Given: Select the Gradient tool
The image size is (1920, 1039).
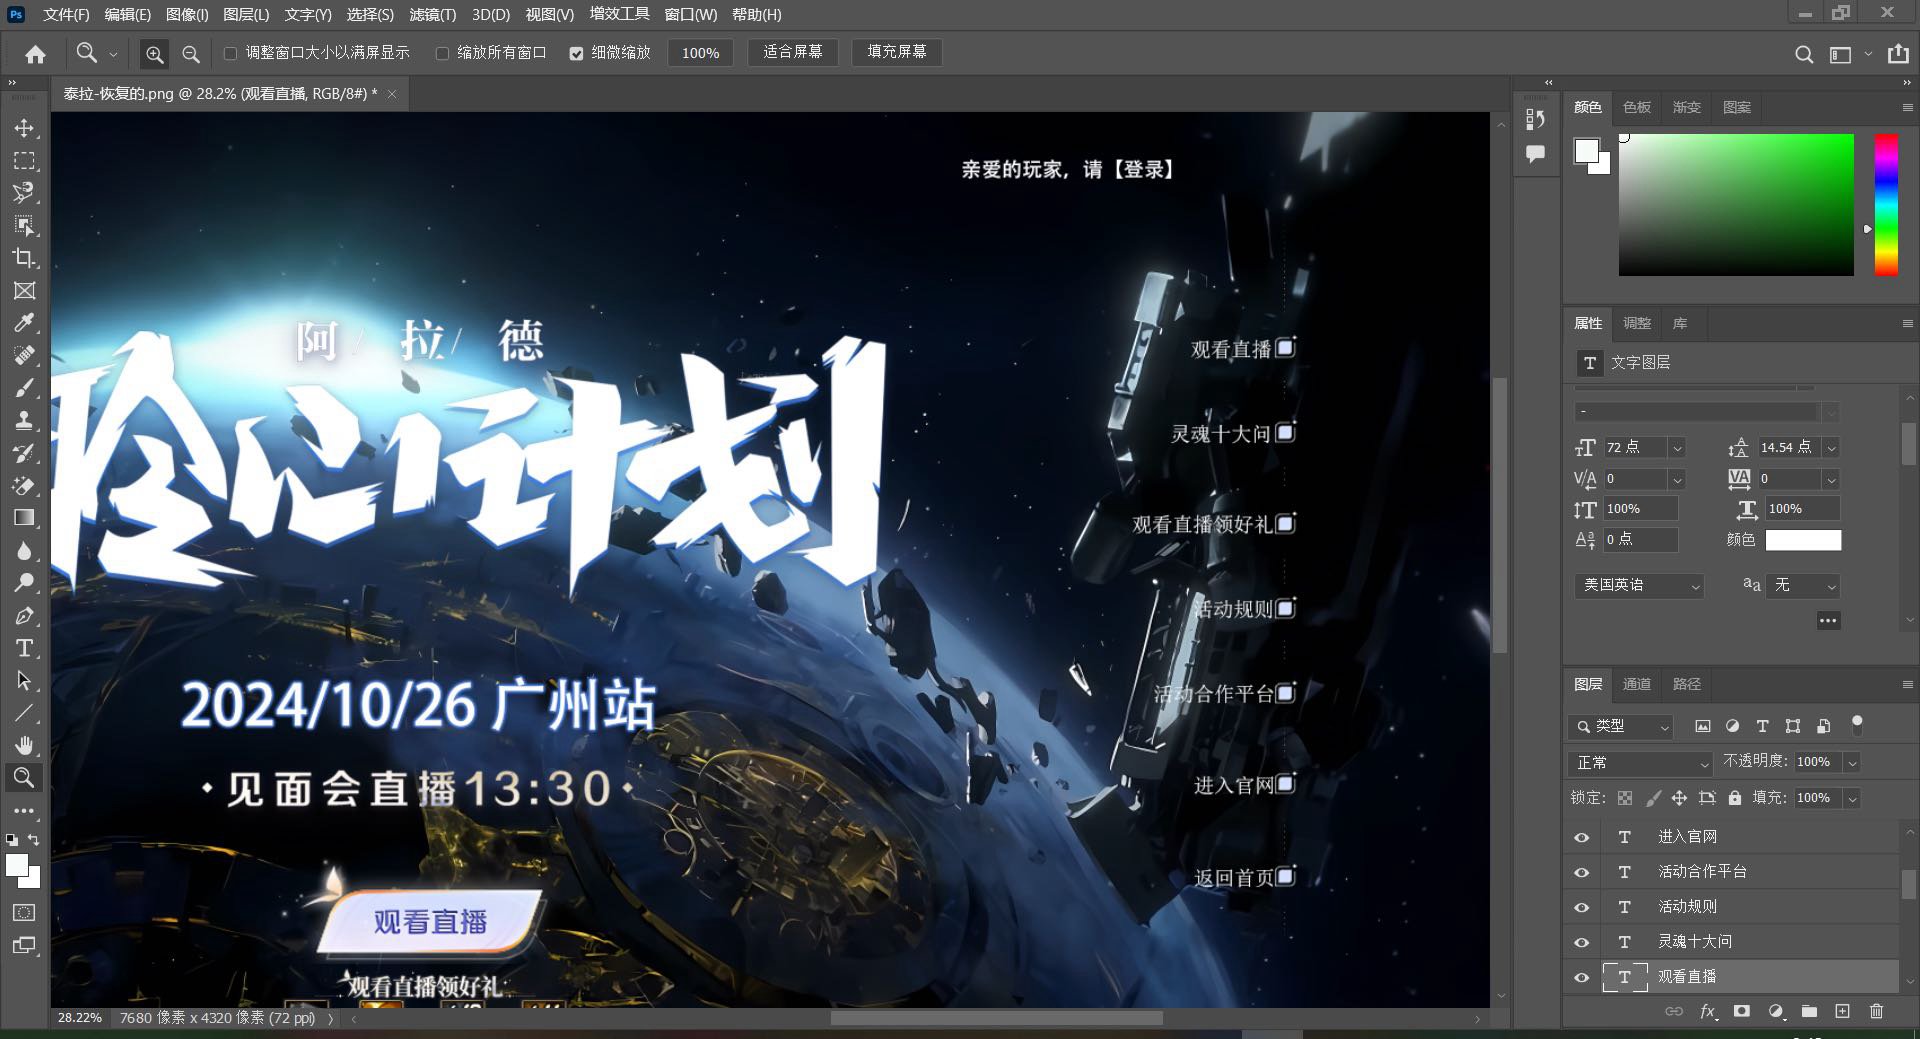Looking at the screenshot, I should point(24,518).
